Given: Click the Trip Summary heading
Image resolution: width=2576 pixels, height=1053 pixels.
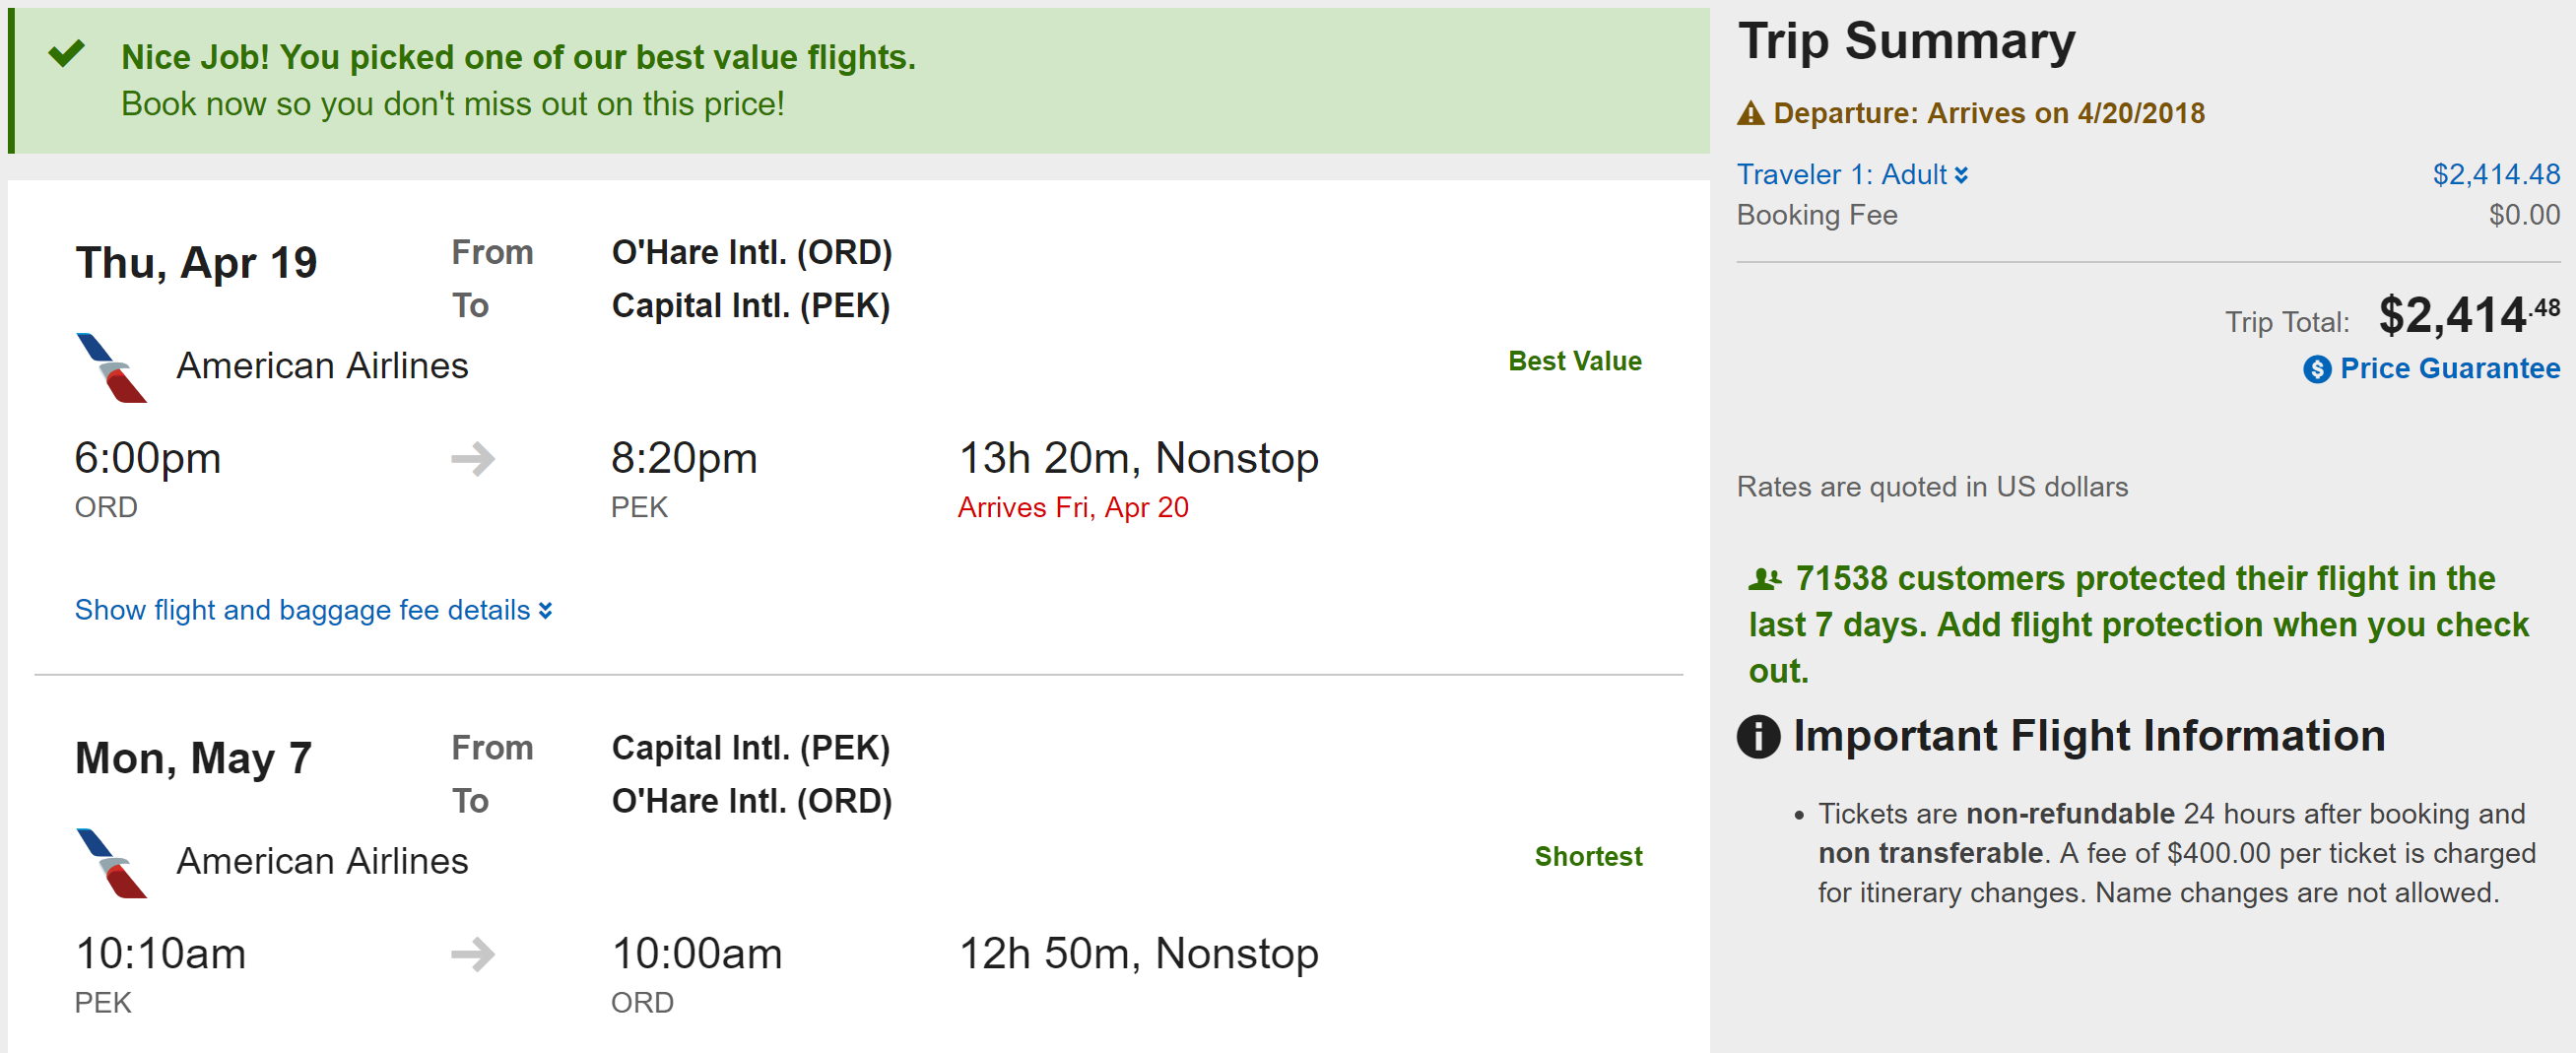Looking at the screenshot, I should click(1906, 42).
